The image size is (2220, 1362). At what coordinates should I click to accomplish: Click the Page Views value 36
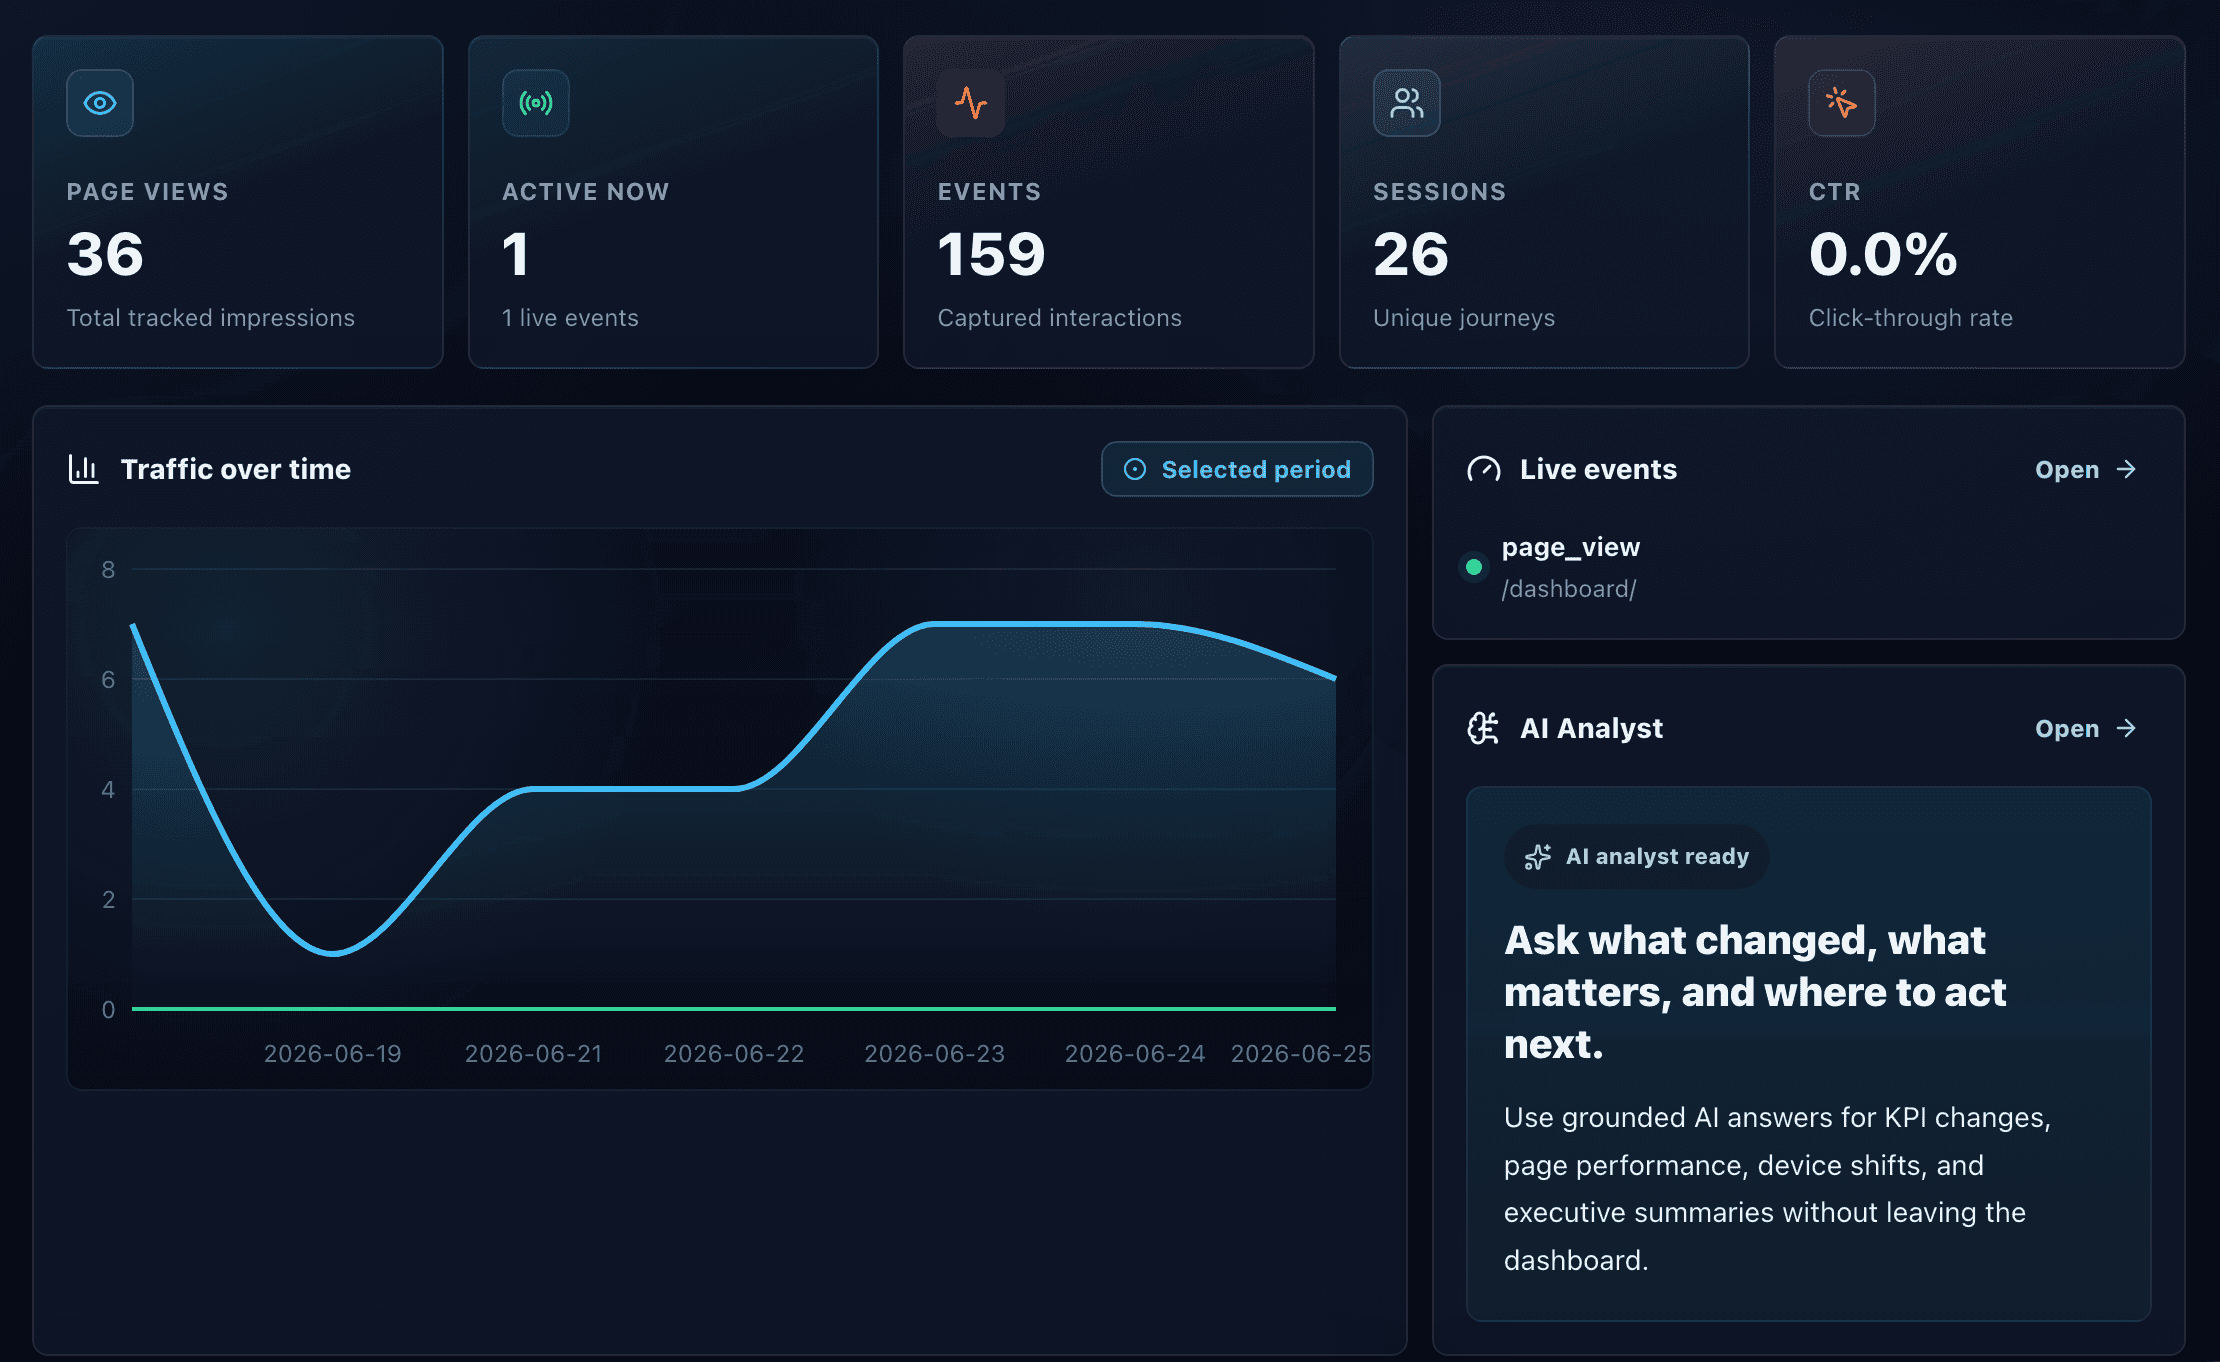105,254
